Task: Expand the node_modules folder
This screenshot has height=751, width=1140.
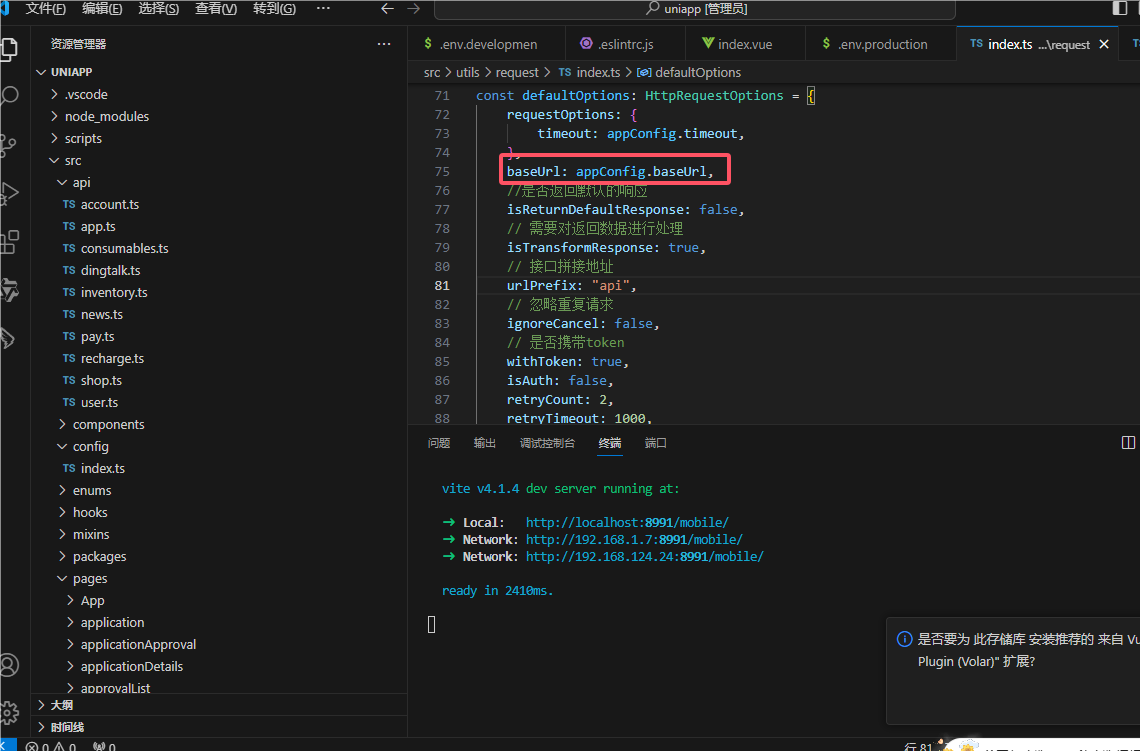Action: [55, 116]
